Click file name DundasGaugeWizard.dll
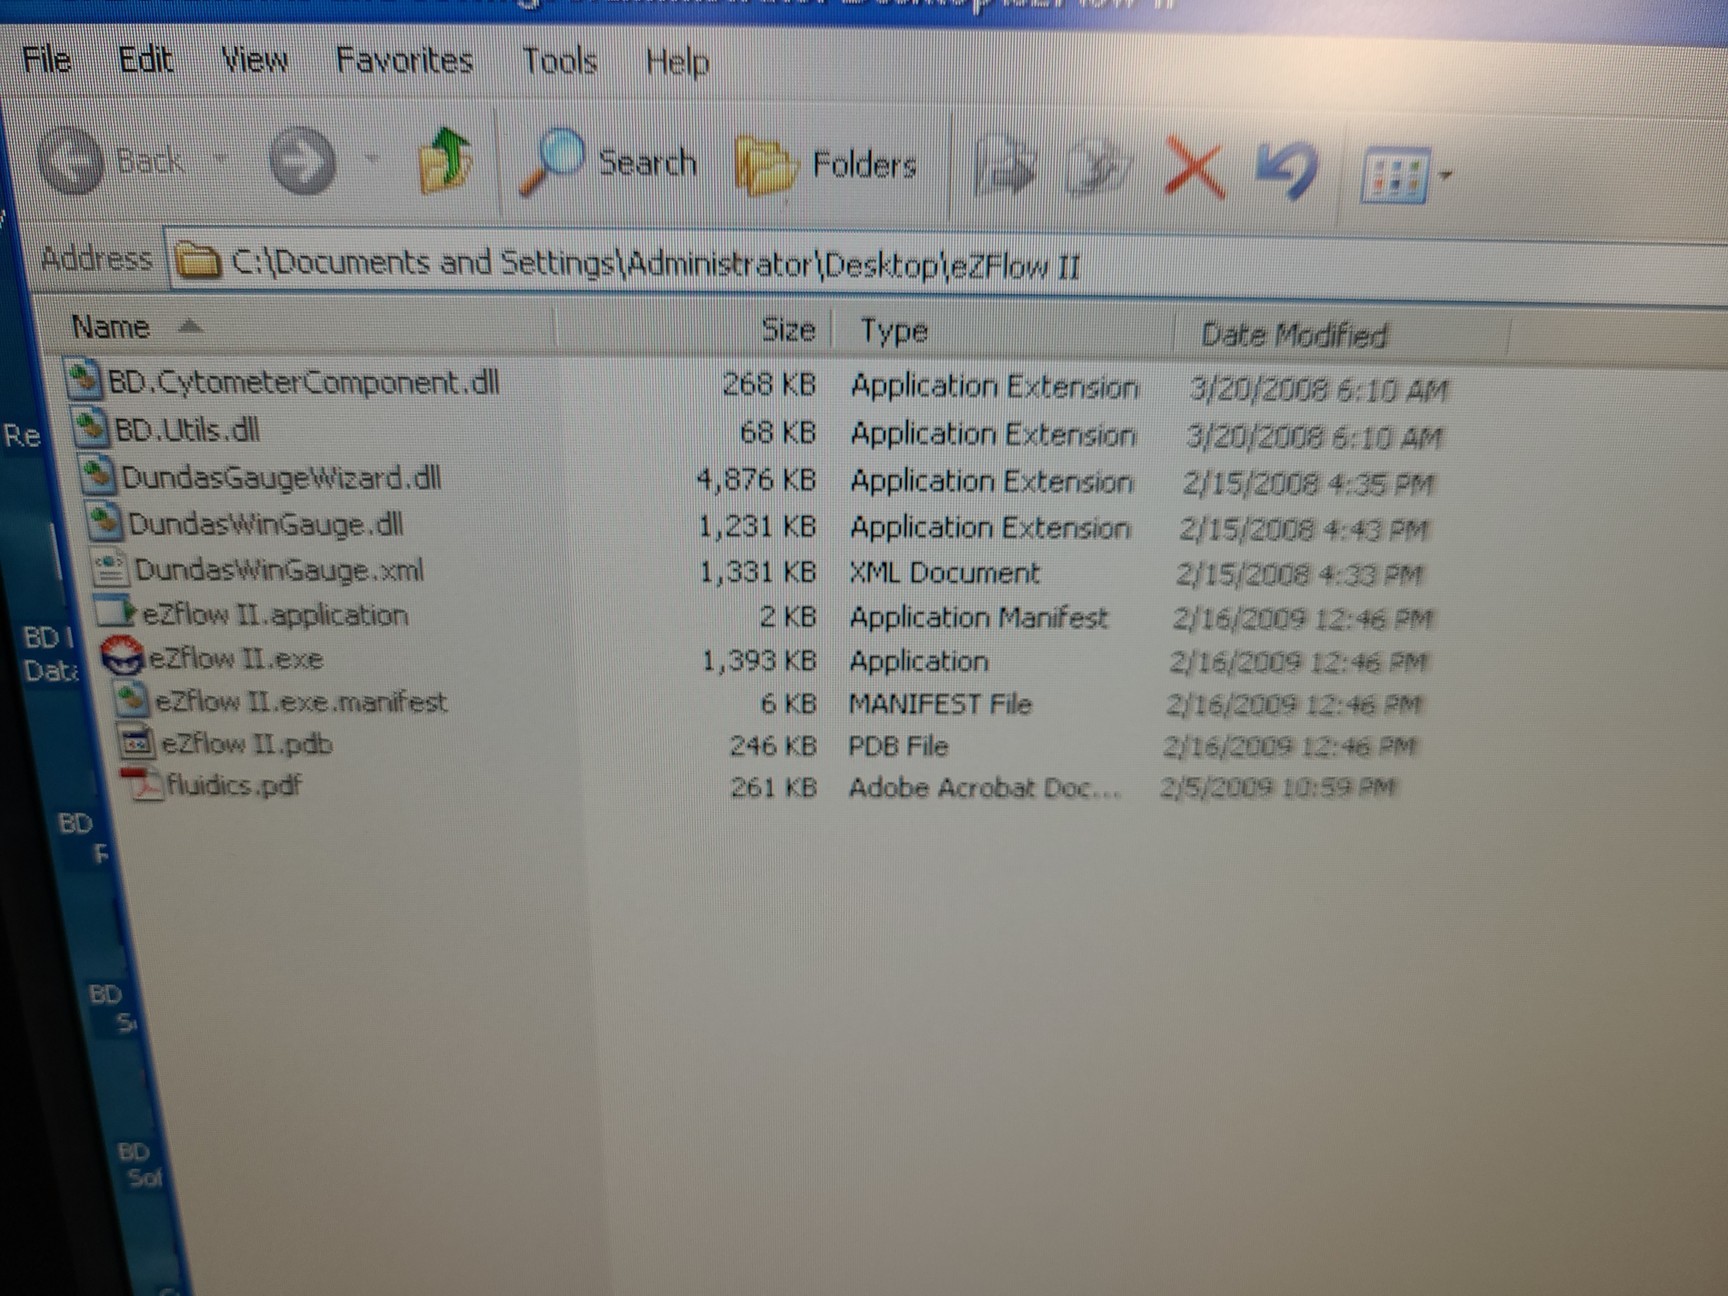 (281, 477)
